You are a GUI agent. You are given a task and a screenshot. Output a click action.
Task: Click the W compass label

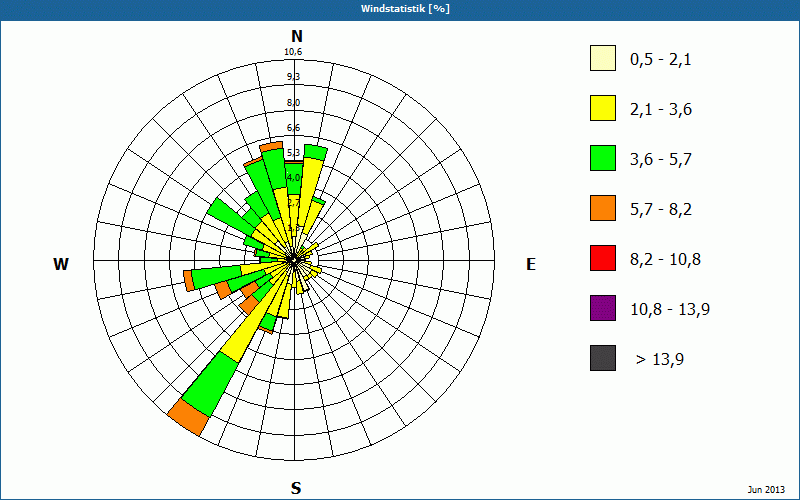coord(61,264)
